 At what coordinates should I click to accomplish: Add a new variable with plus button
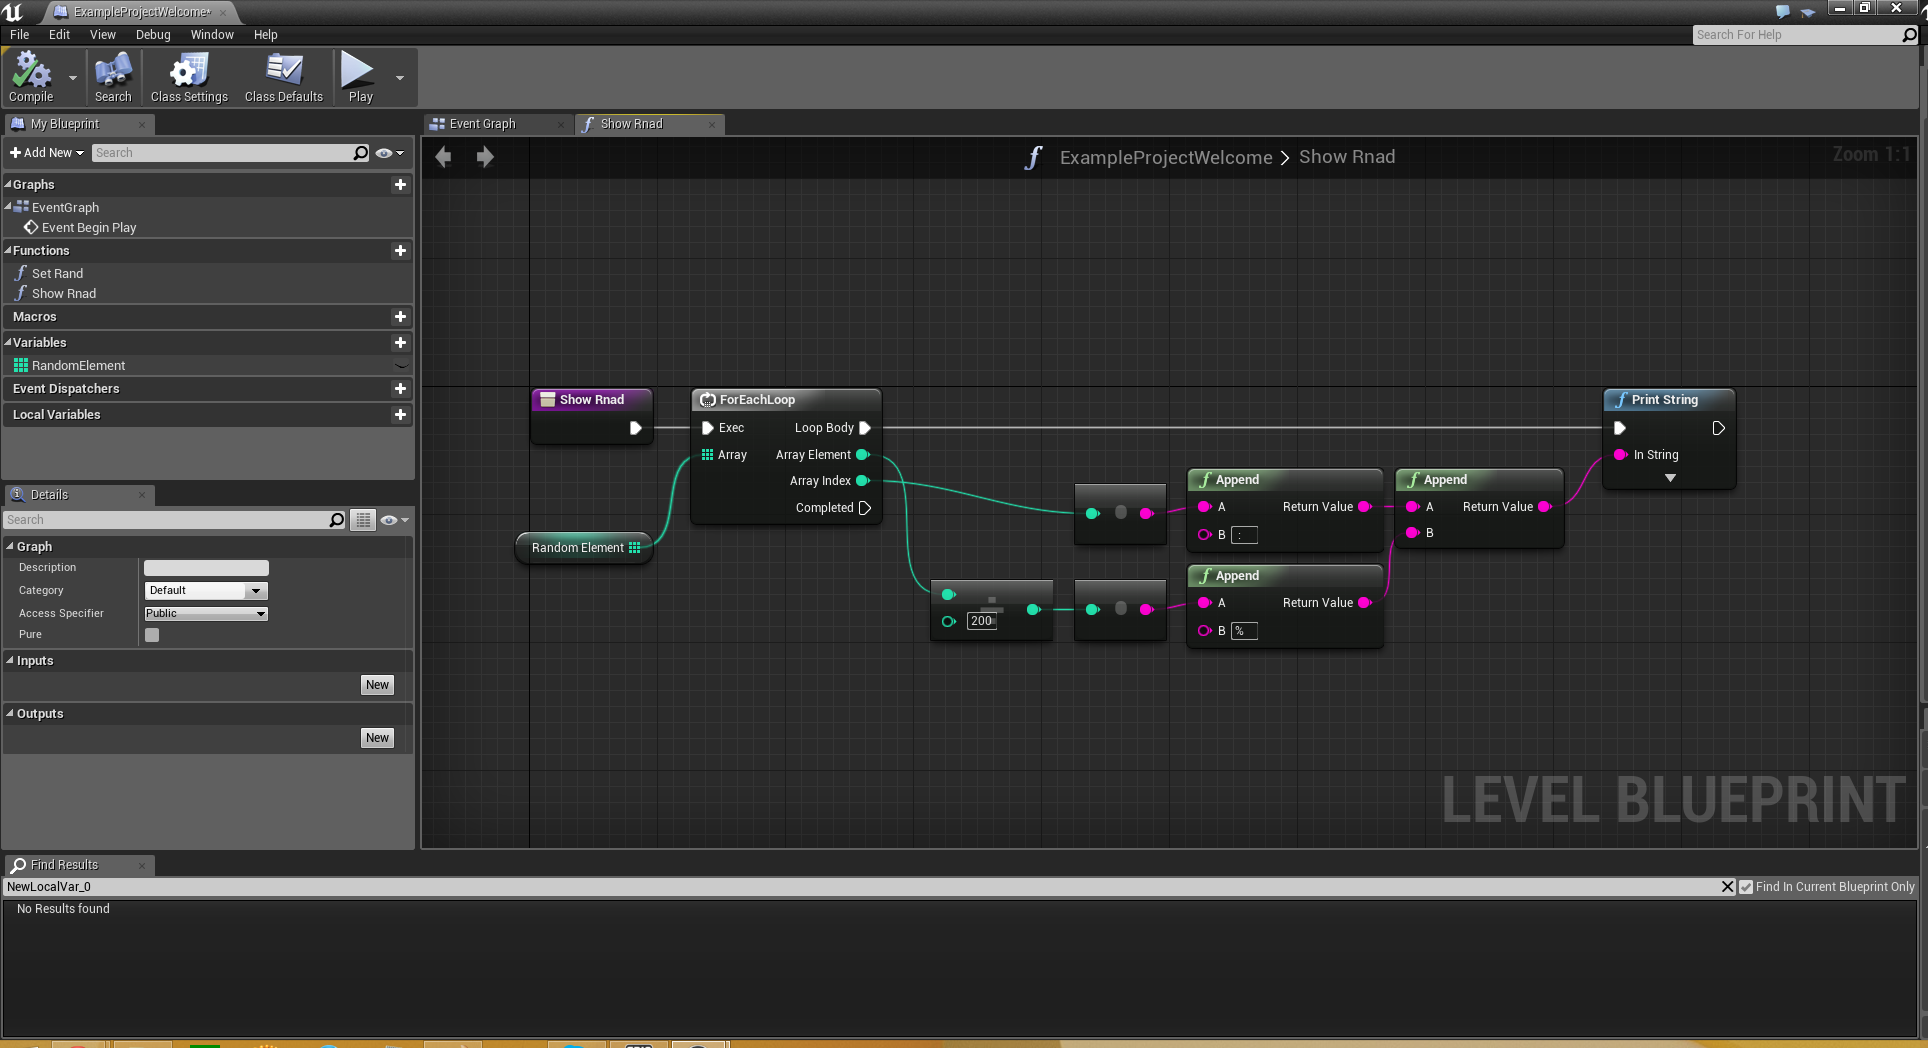click(x=400, y=343)
